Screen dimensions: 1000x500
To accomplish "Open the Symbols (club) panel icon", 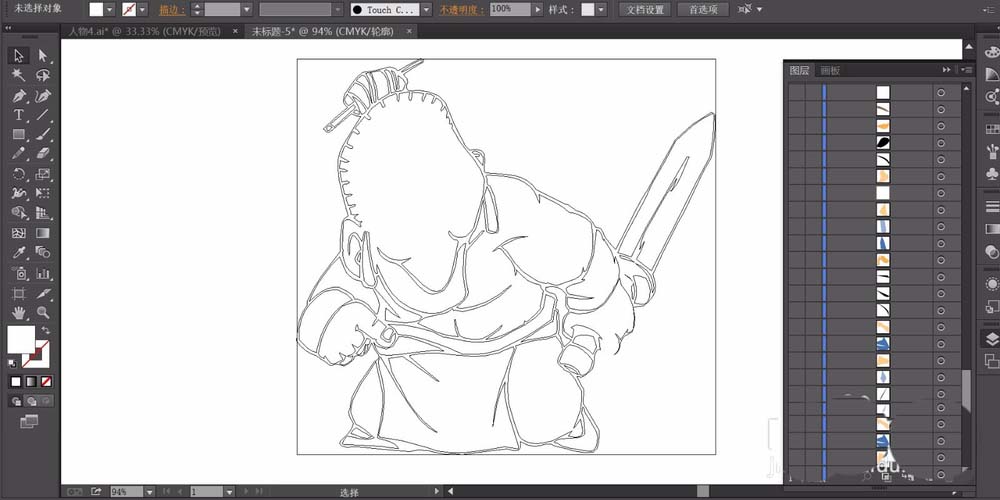I will coord(992,173).
